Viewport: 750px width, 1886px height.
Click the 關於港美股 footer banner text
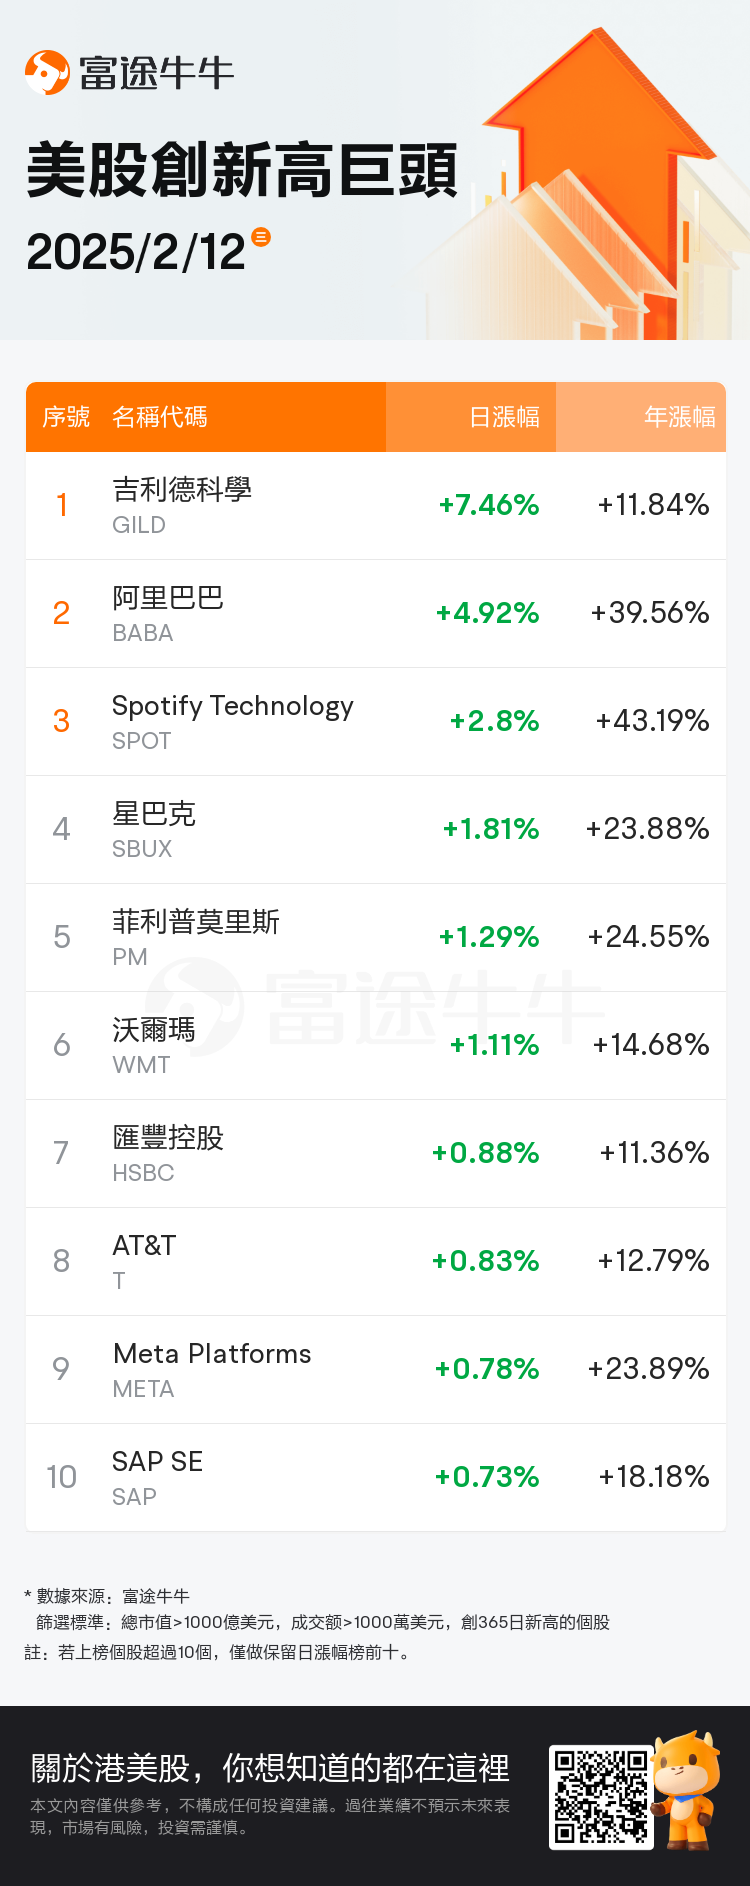click(x=270, y=1768)
